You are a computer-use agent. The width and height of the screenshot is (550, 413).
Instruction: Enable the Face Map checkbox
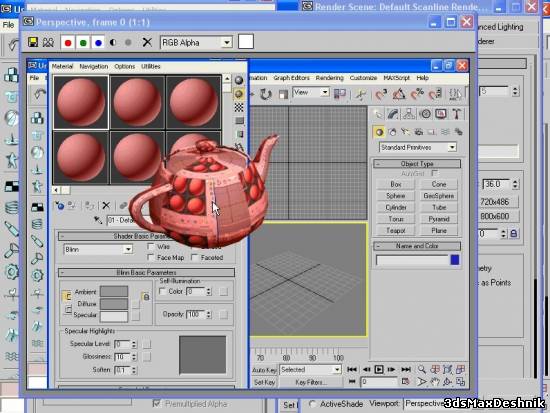(150, 258)
